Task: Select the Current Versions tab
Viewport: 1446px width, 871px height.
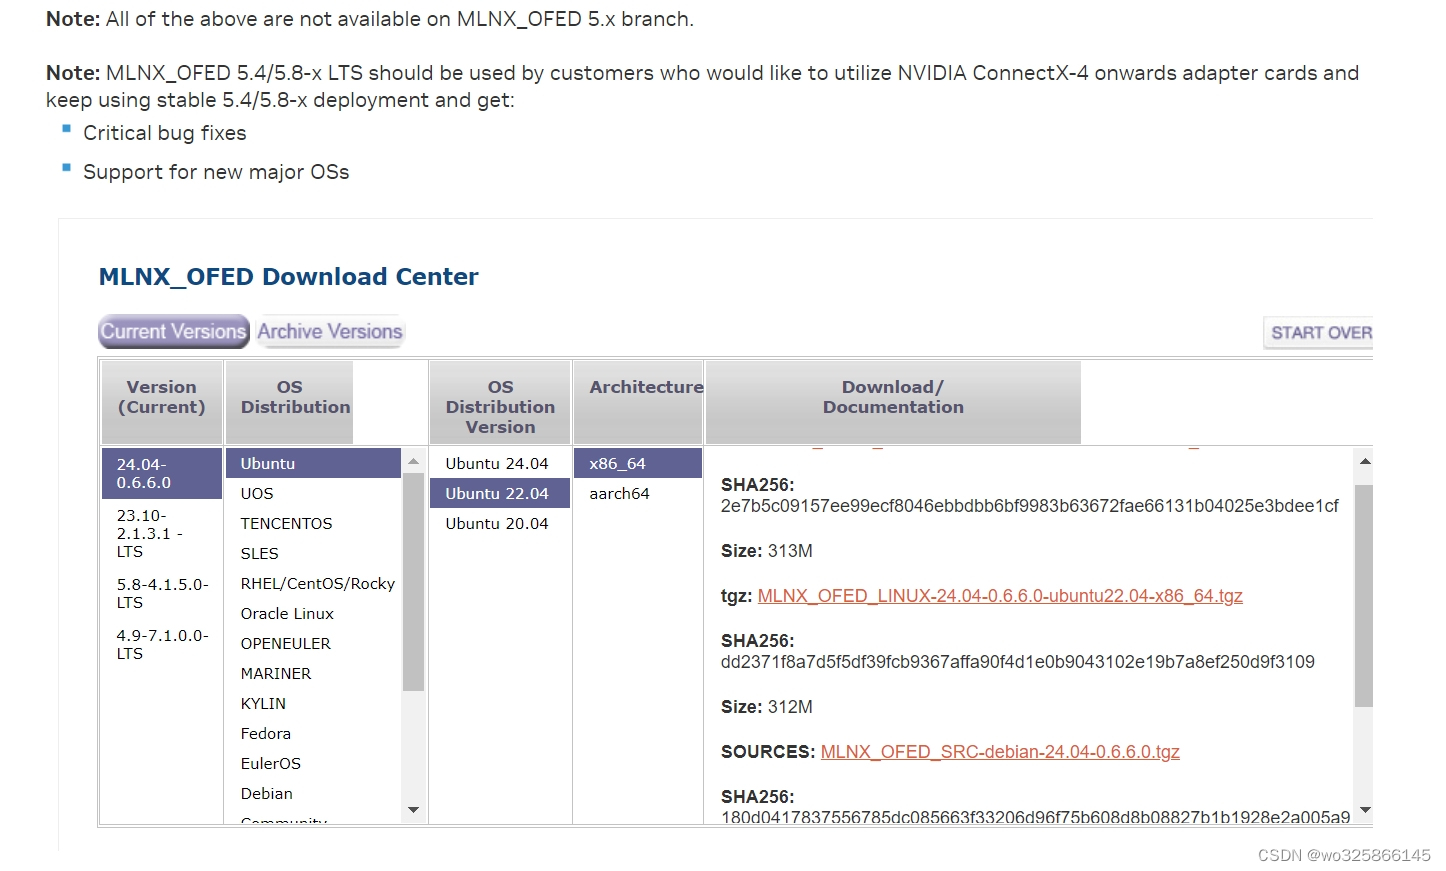Action: point(172,331)
